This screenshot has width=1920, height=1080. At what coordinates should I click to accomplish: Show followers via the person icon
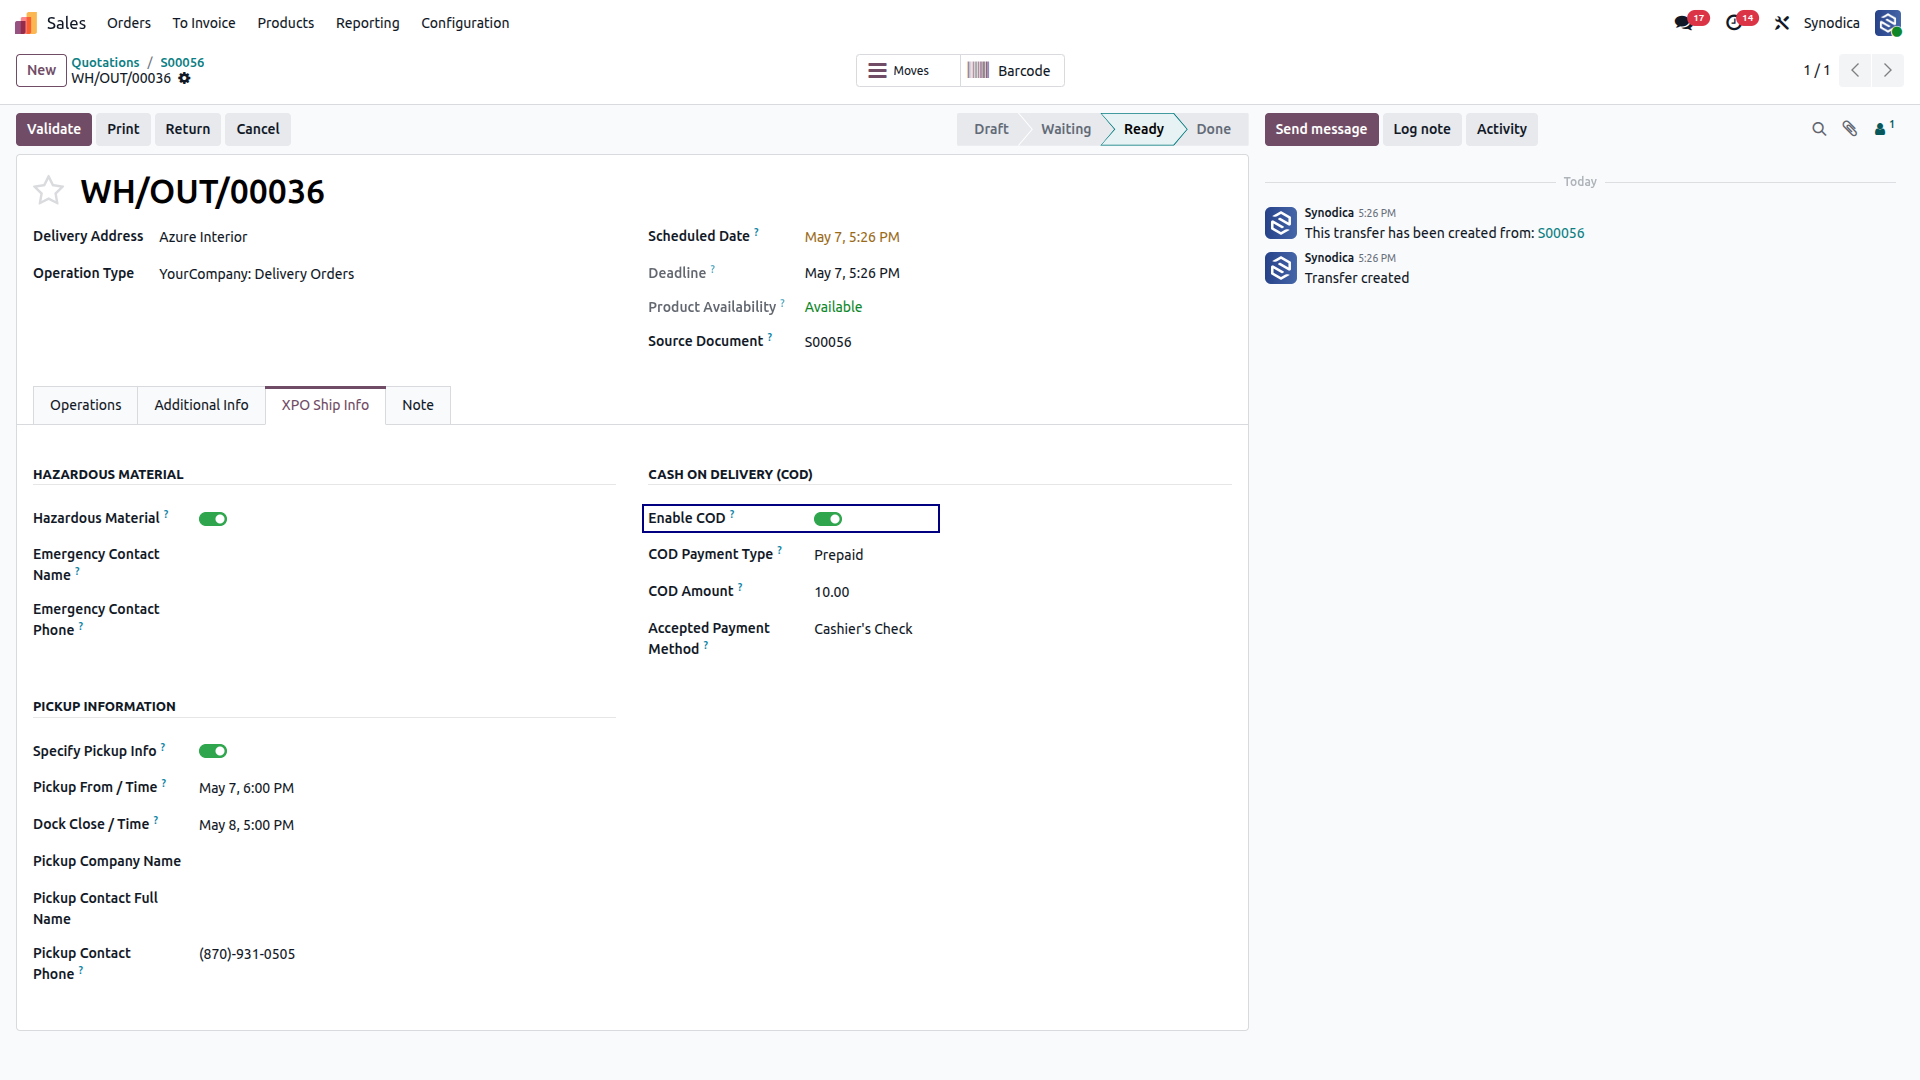click(1884, 129)
